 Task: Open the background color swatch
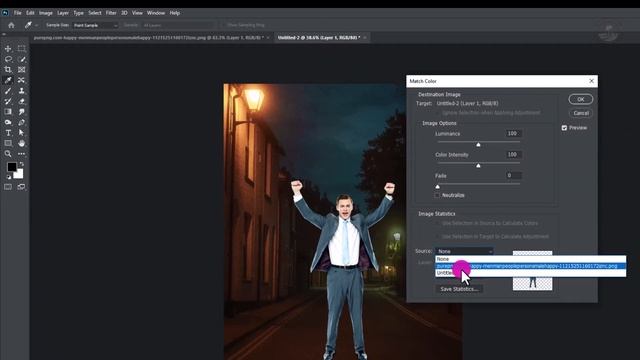coord(19,175)
